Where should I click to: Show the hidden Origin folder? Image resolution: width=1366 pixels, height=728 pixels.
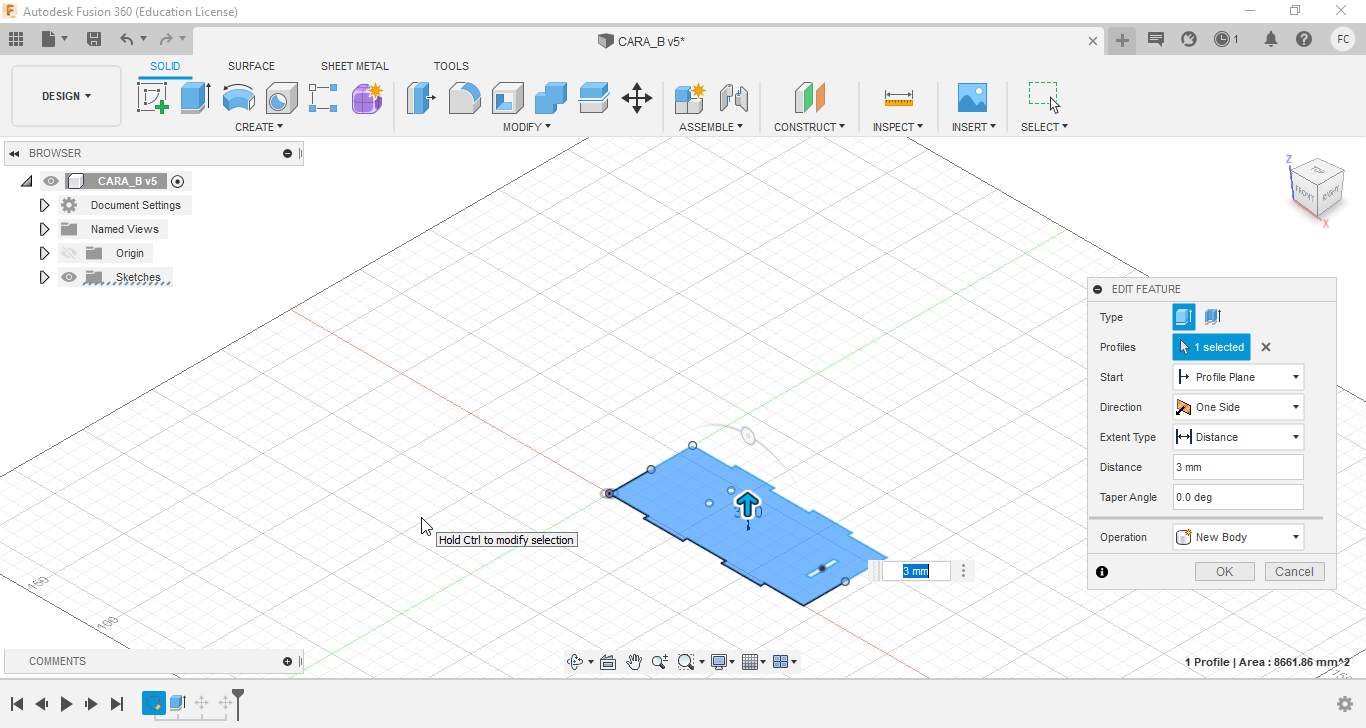pyautogui.click(x=68, y=253)
